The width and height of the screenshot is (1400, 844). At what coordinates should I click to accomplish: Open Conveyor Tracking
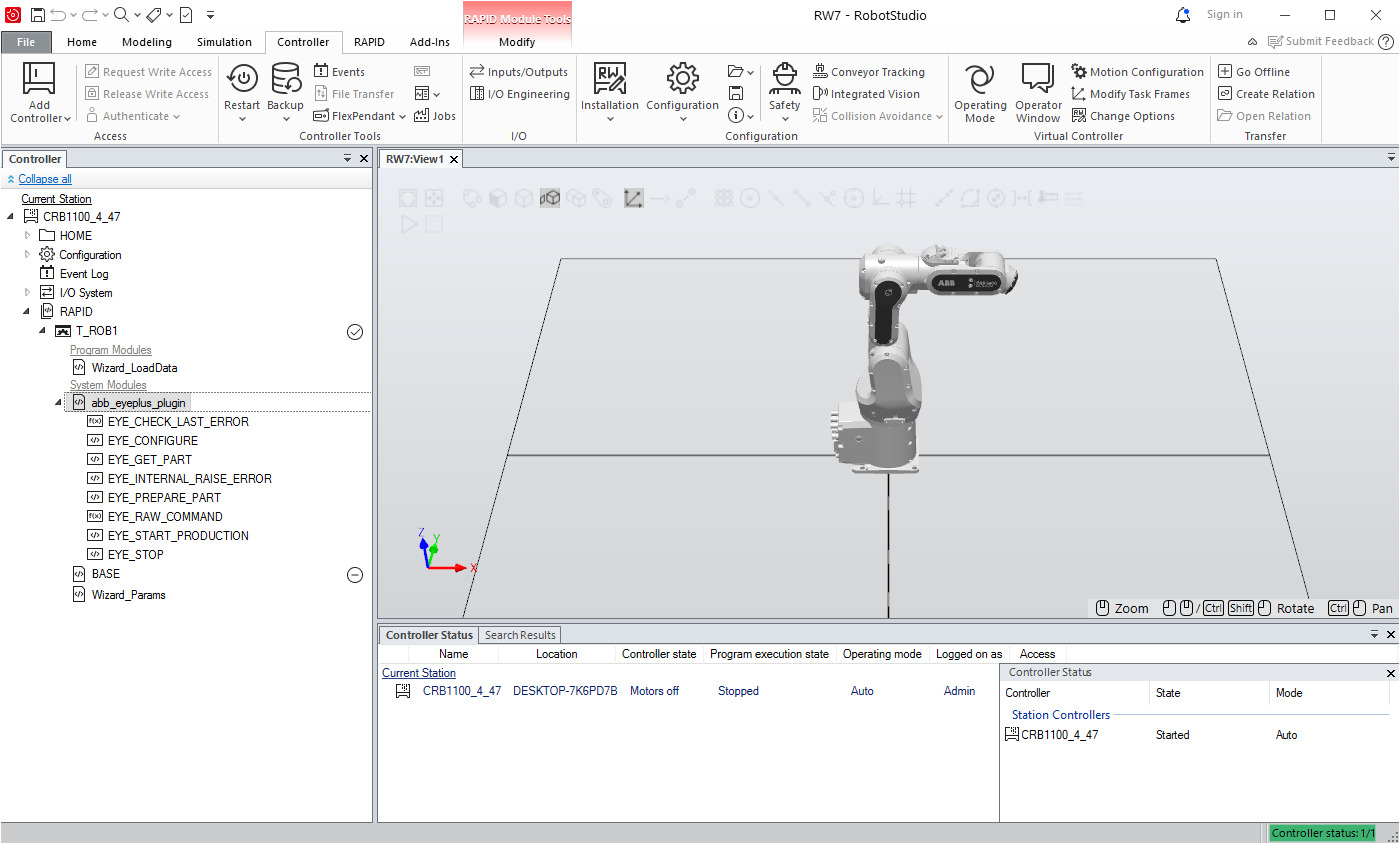click(x=869, y=72)
